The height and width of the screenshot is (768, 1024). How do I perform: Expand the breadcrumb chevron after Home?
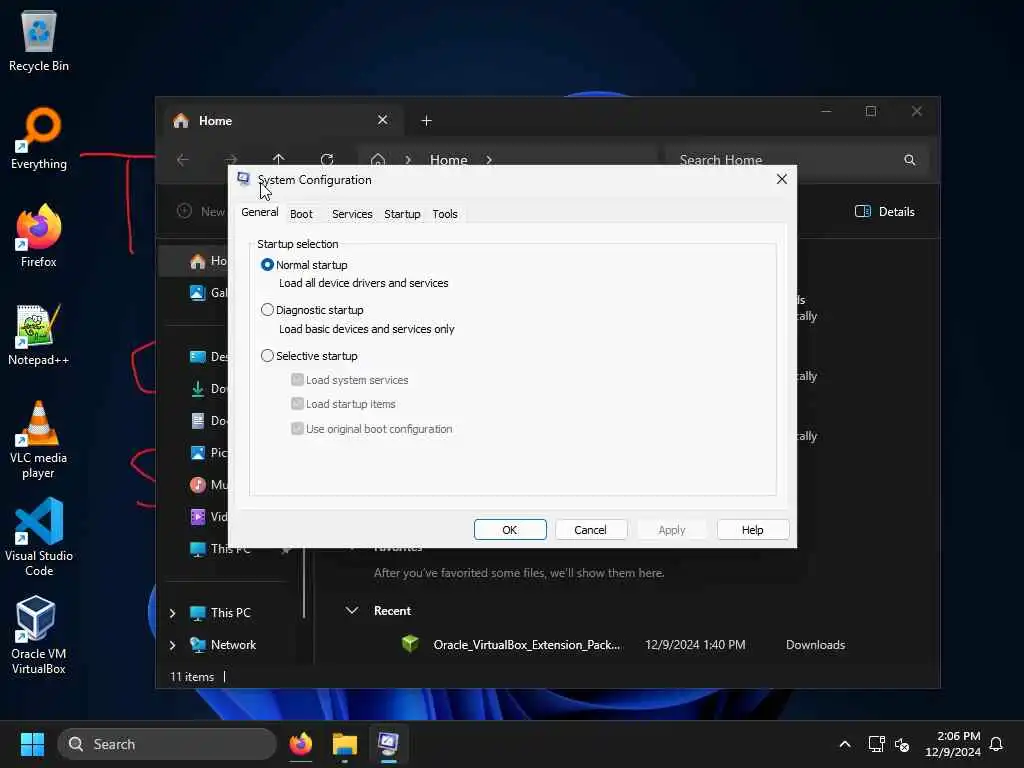point(489,160)
